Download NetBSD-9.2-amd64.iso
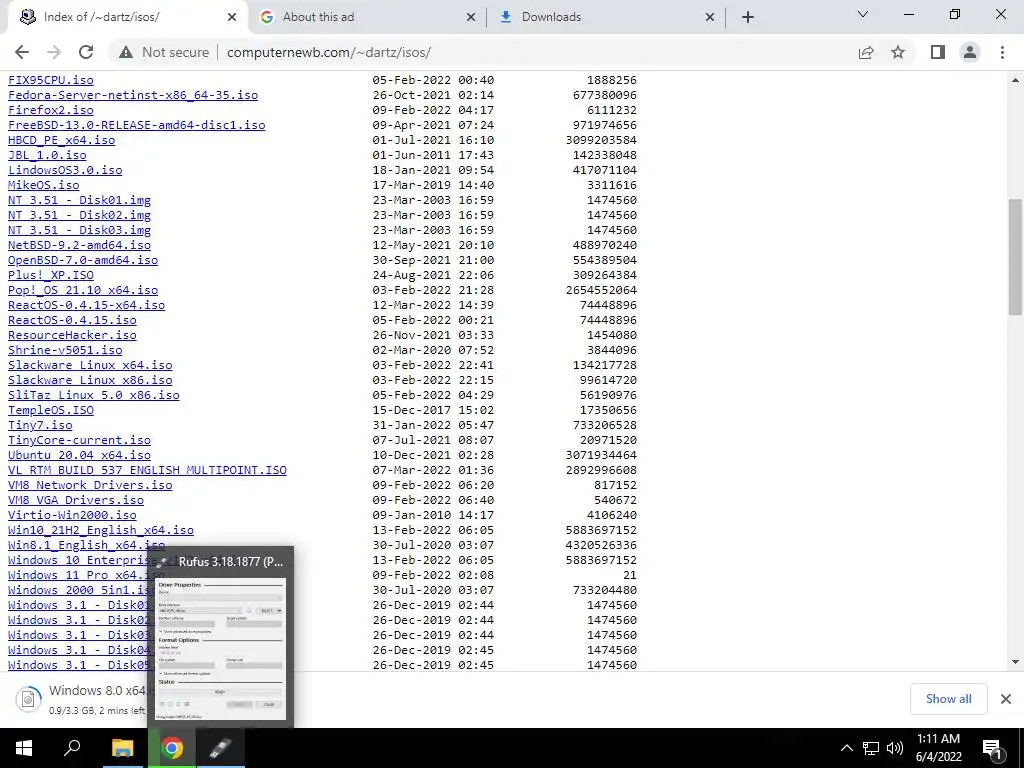1024x768 pixels. 80,245
